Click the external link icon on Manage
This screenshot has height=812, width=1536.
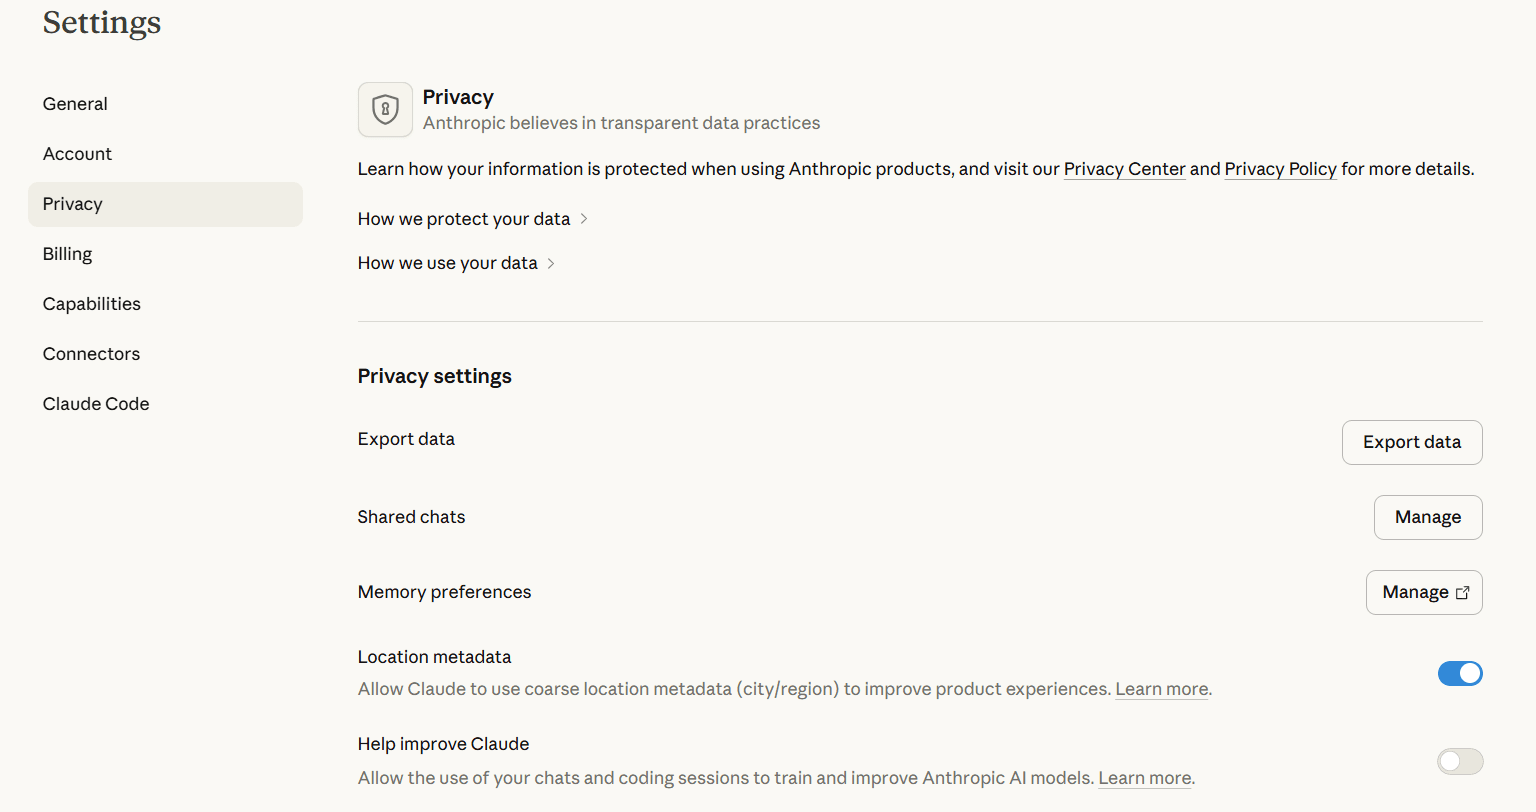coord(1462,593)
